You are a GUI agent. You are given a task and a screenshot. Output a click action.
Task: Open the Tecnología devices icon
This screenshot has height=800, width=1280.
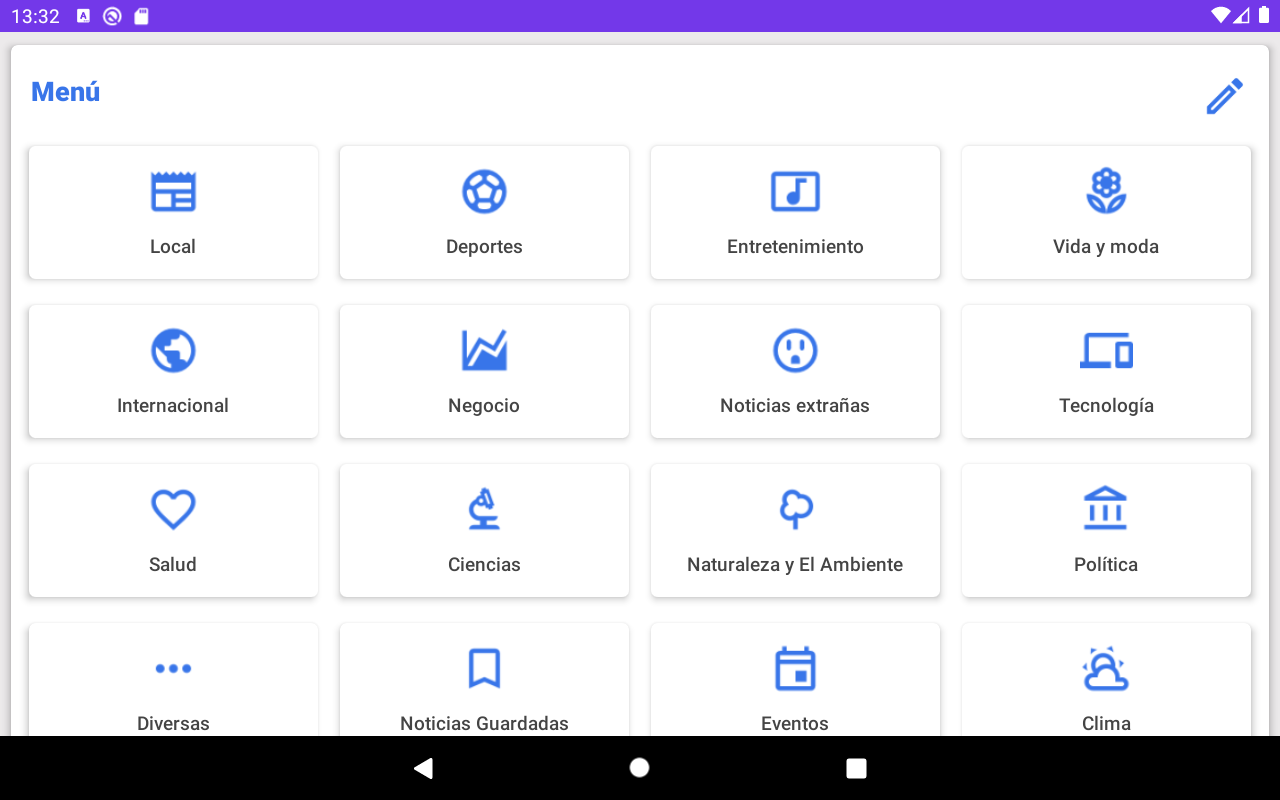[1106, 350]
